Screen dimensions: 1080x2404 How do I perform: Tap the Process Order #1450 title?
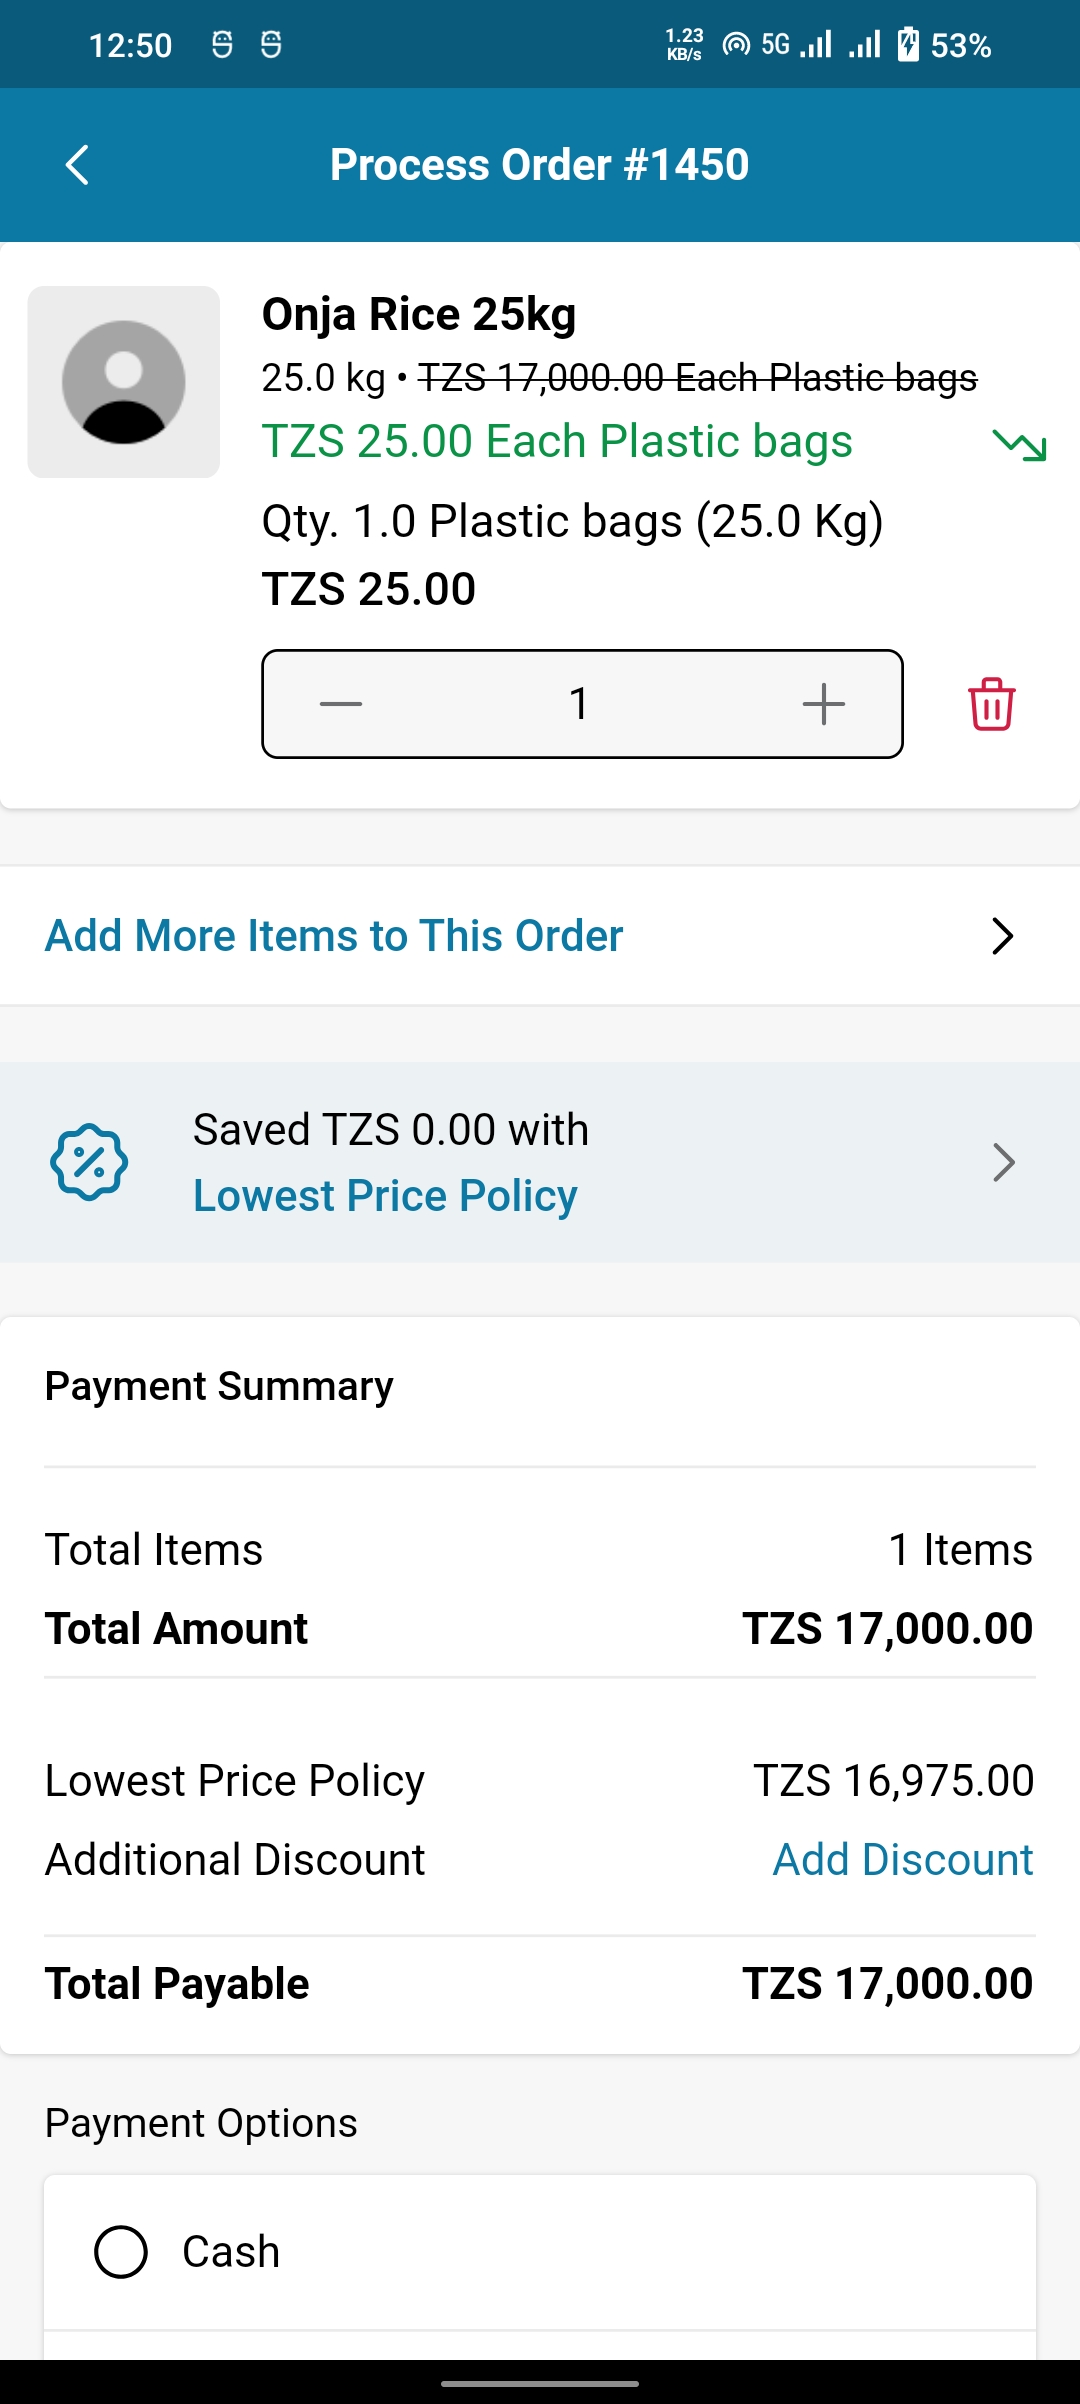pyautogui.click(x=539, y=165)
